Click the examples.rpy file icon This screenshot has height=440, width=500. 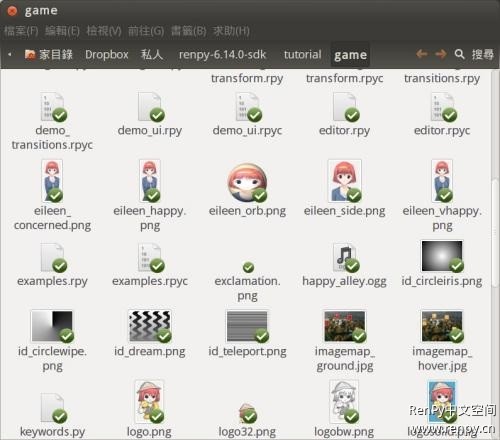point(53,257)
